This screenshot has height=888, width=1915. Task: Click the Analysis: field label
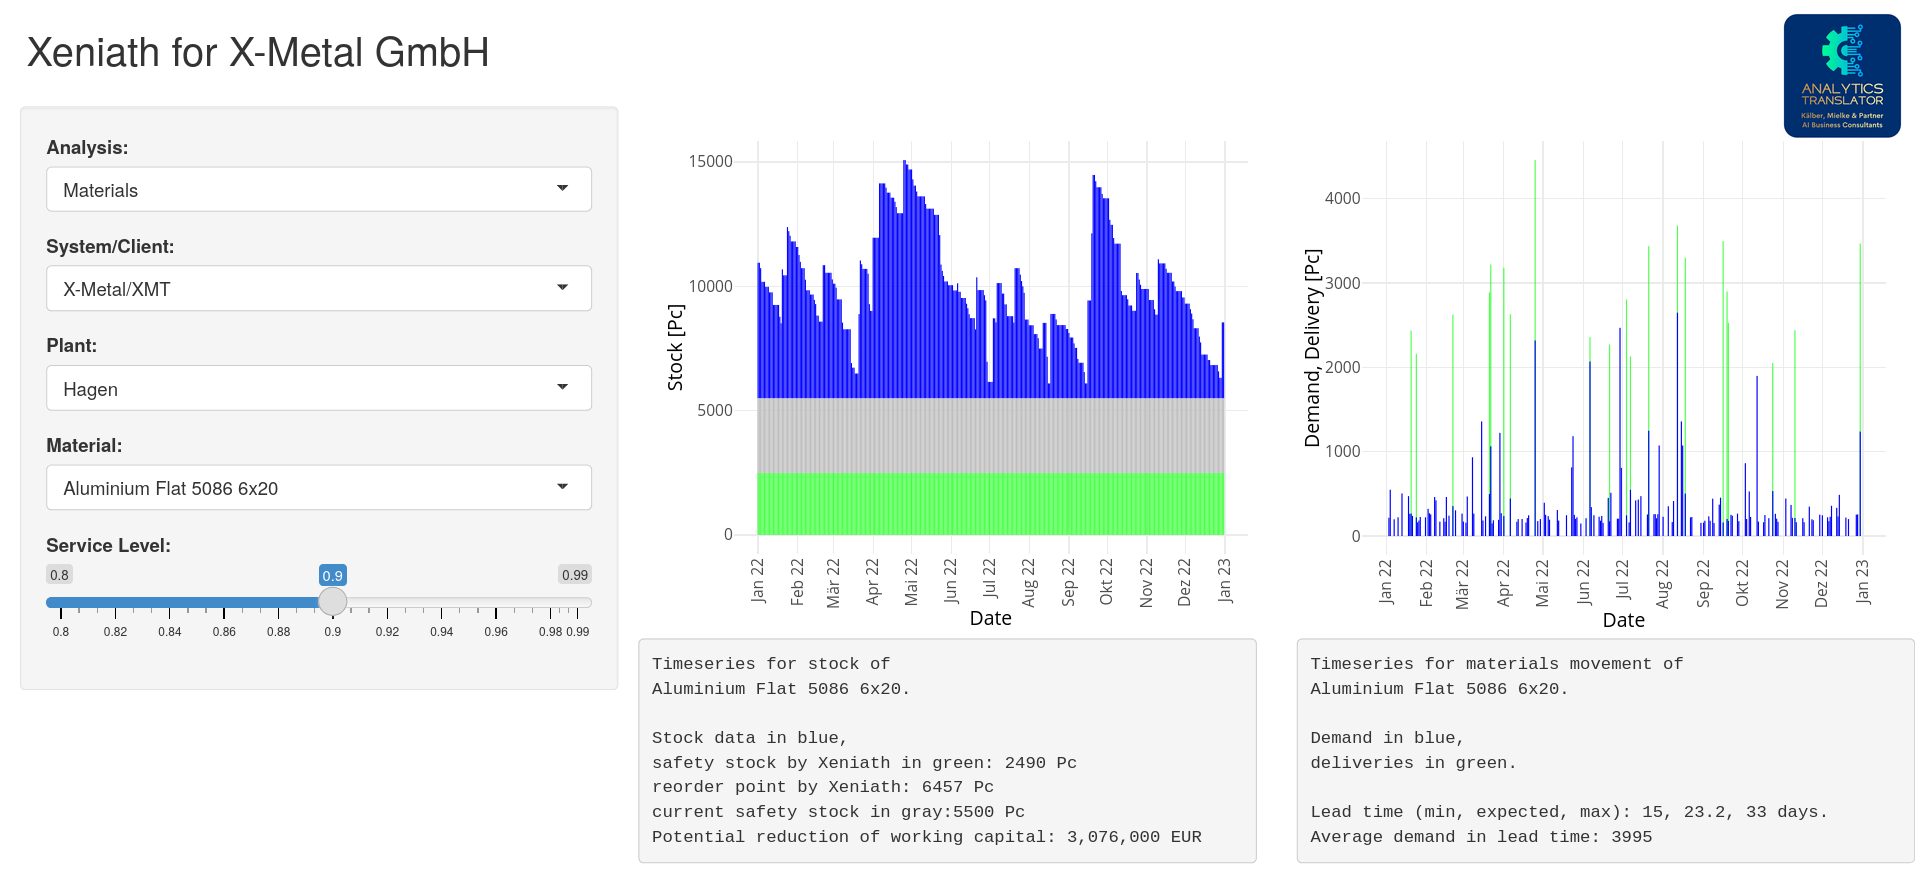[87, 148]
